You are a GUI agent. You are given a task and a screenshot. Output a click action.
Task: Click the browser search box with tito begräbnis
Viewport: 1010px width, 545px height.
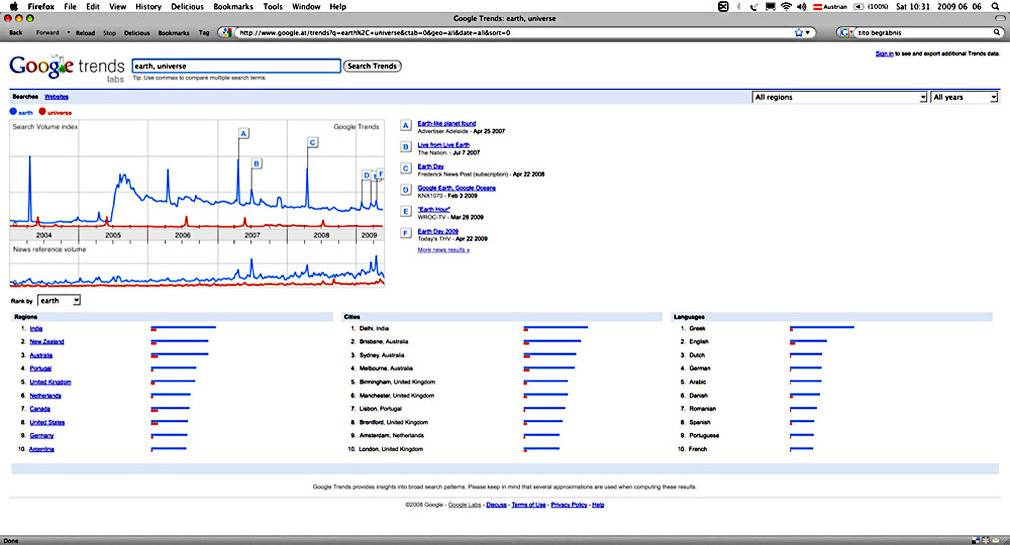[x=924, y=32]
